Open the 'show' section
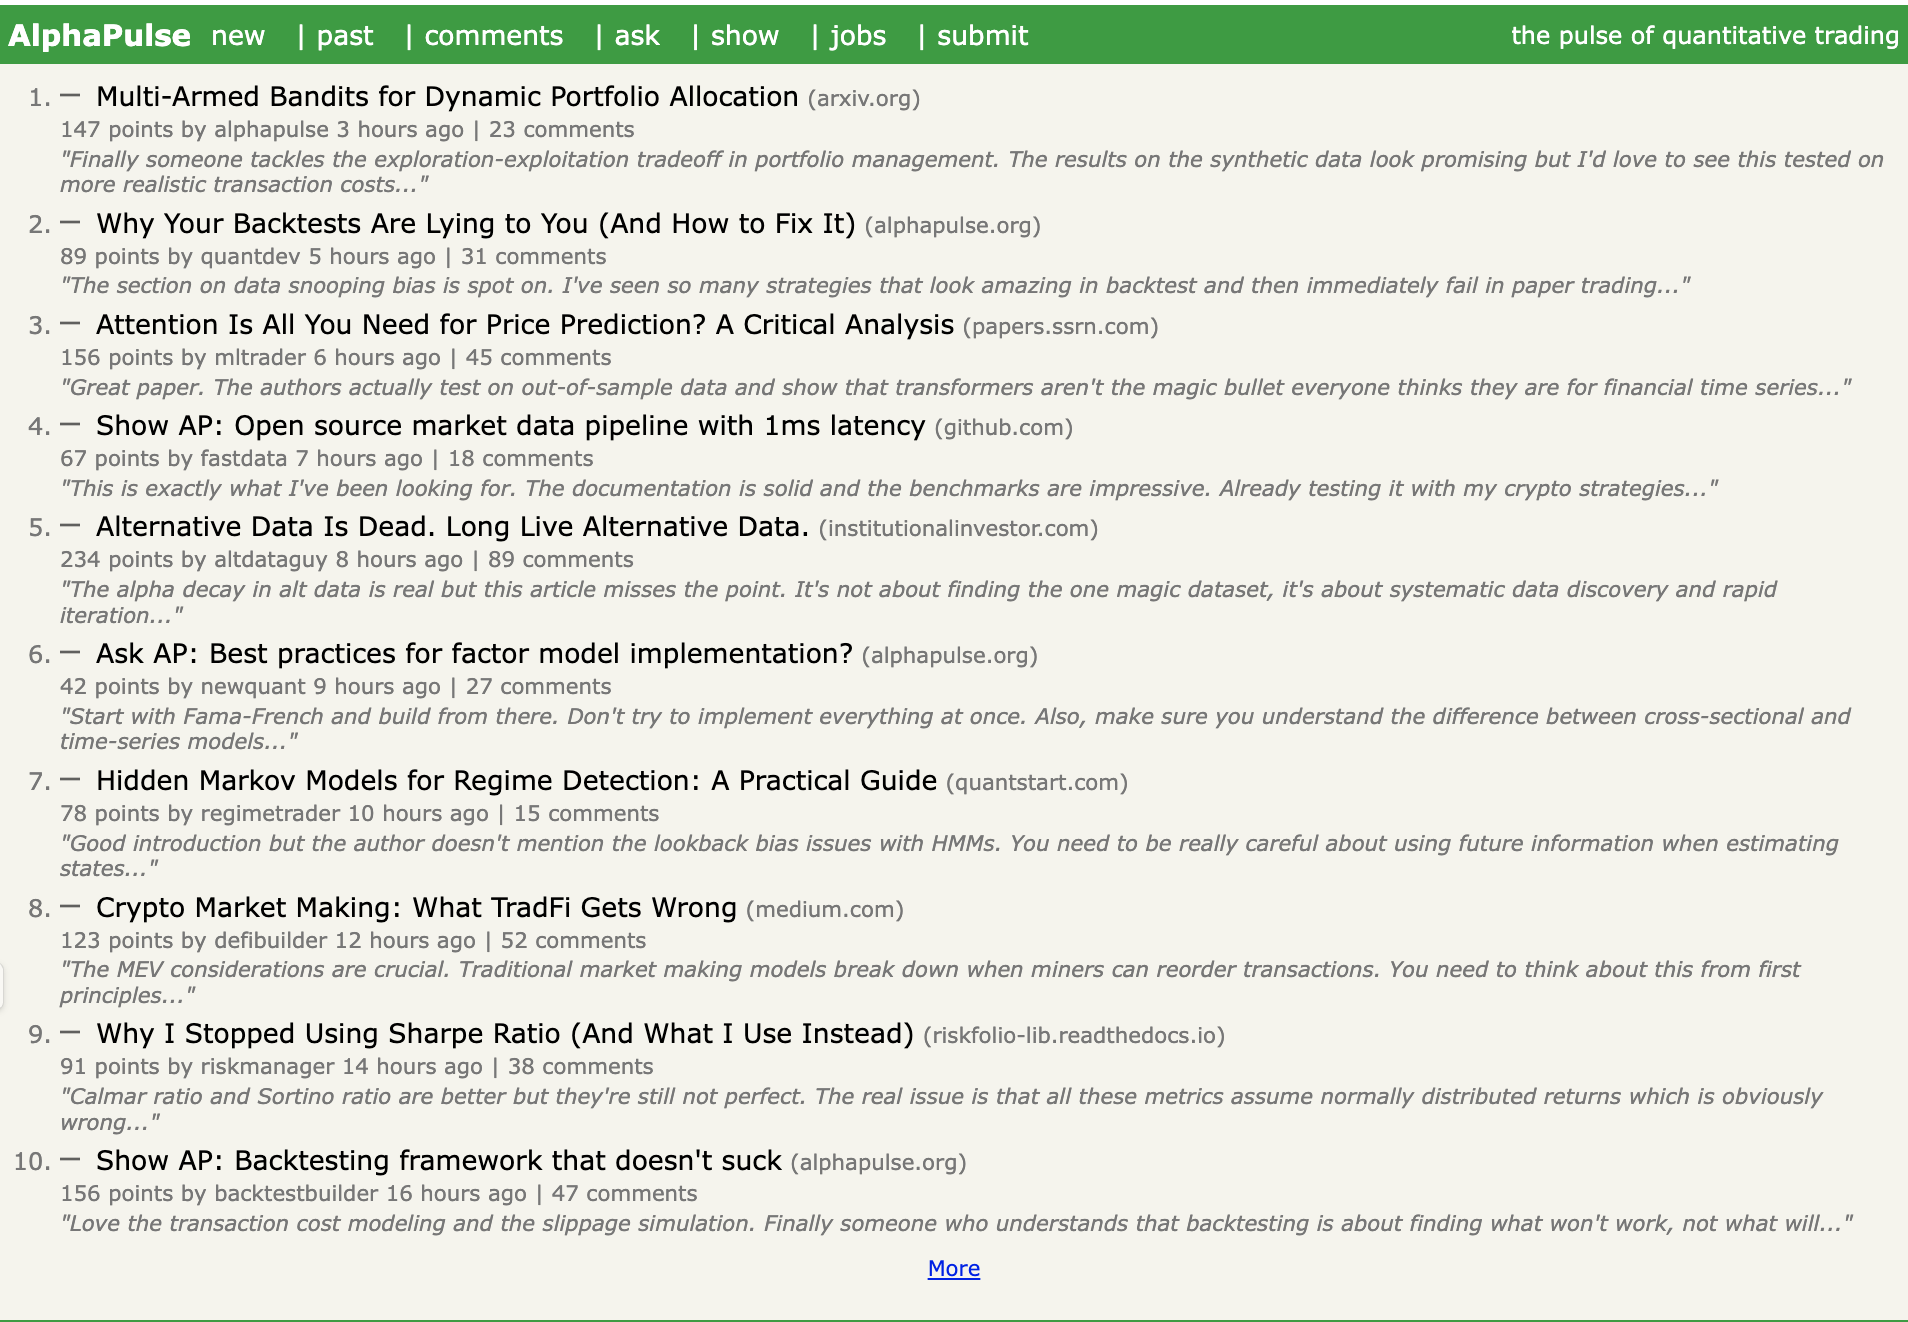The width and height of the screenshot is (1908, 1322). (745, 36)
